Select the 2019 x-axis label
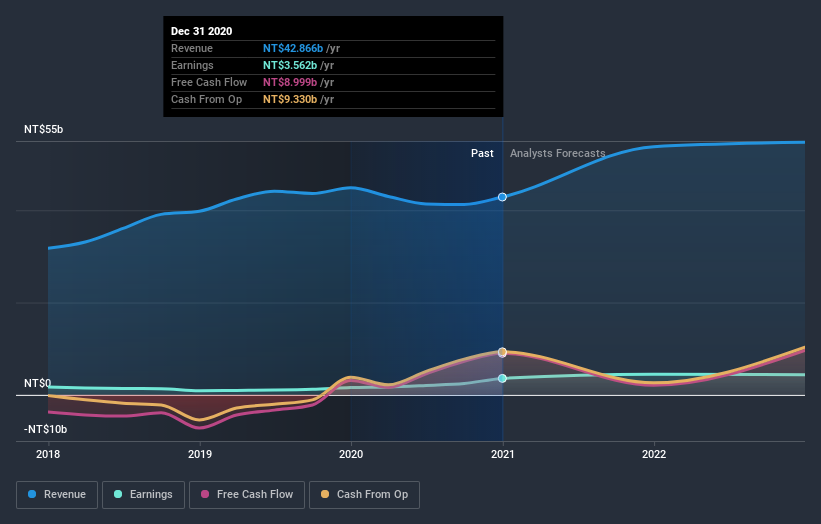821x524 pixels. click(x=200, y=454)
